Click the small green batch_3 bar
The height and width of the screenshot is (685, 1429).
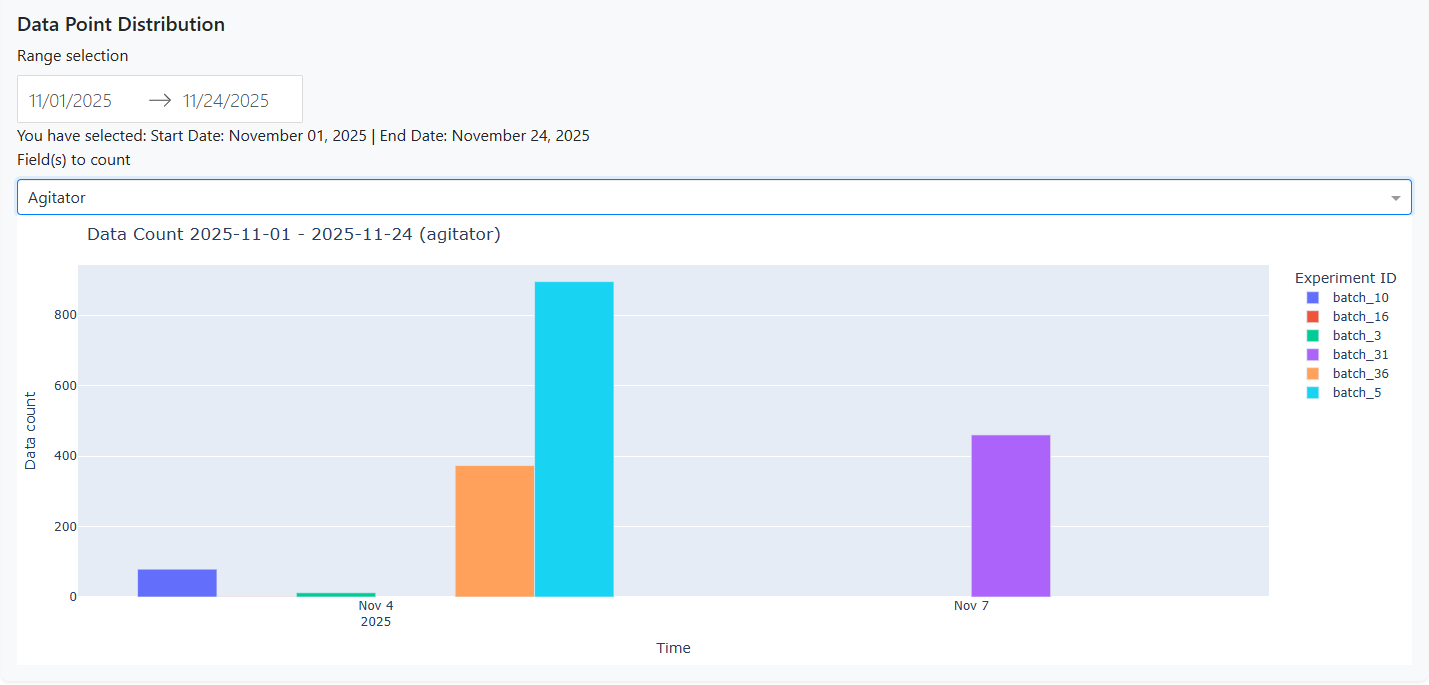pos(336,594)
